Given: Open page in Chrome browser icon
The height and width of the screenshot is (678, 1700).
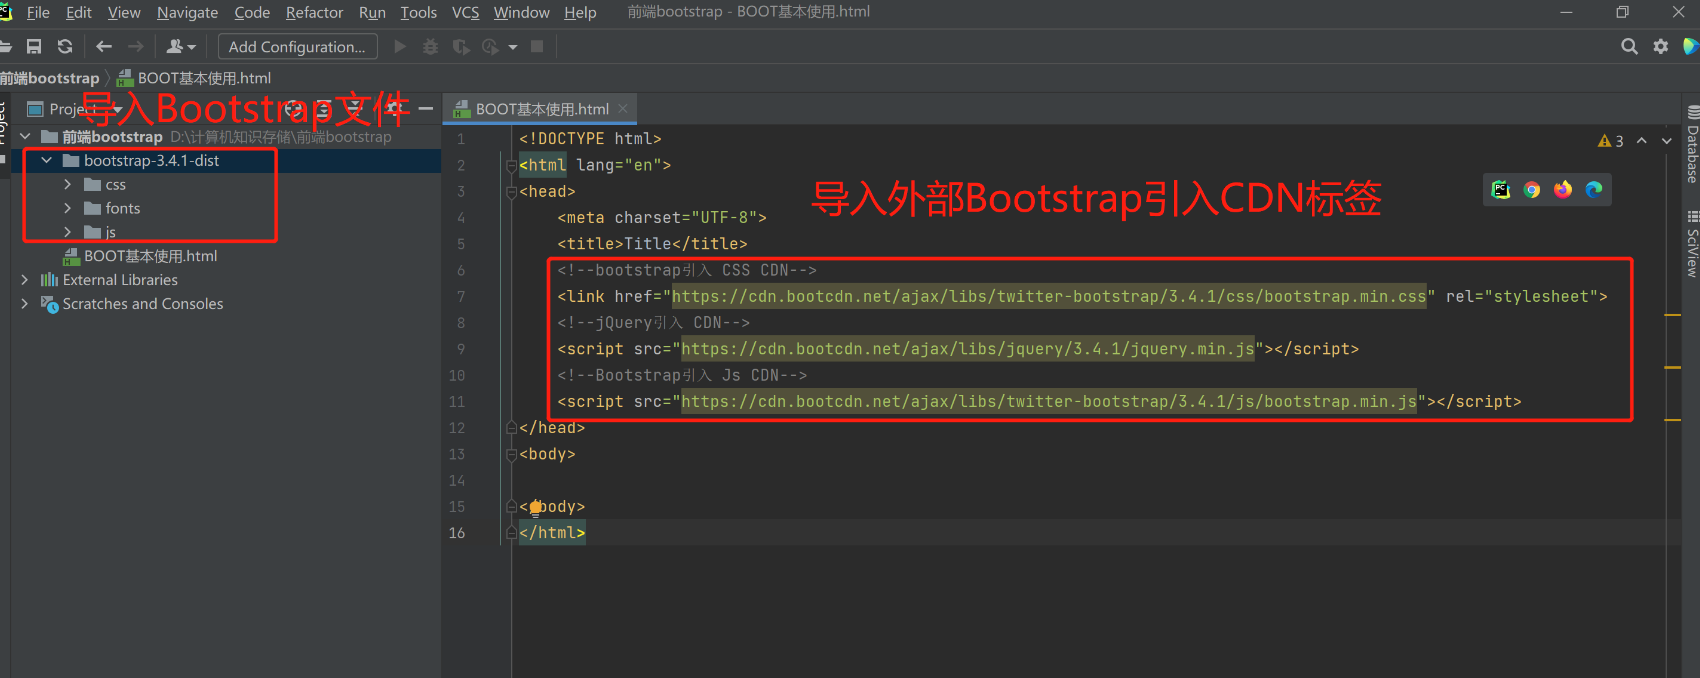Looking at the screenshot, I should (1532, 190).
